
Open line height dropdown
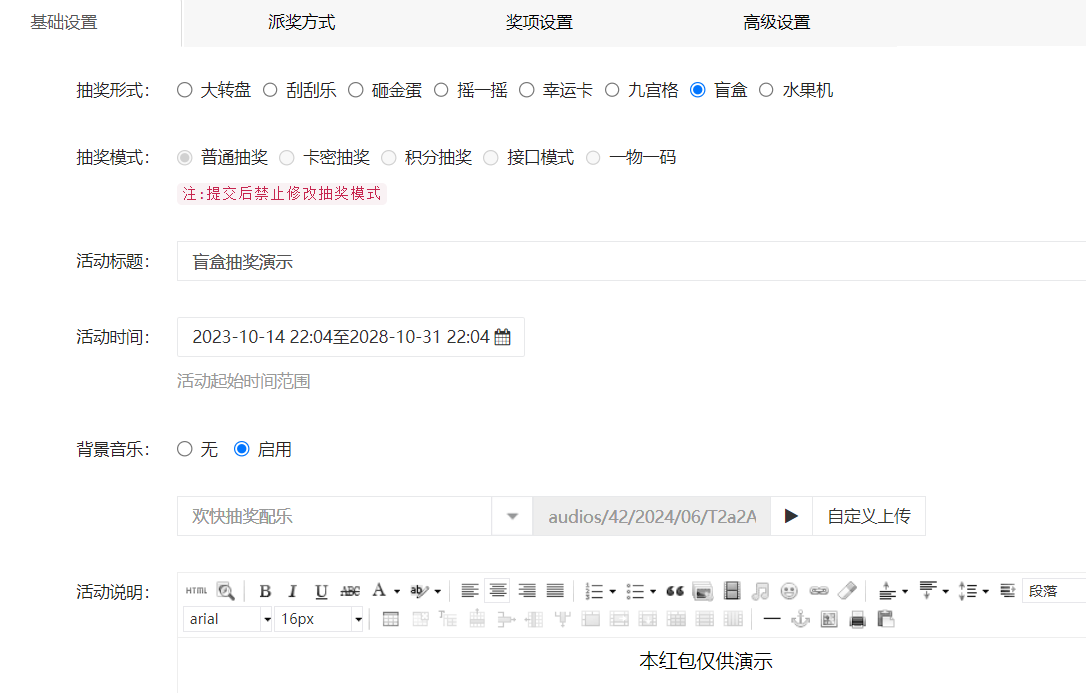(x=986, y=592)
